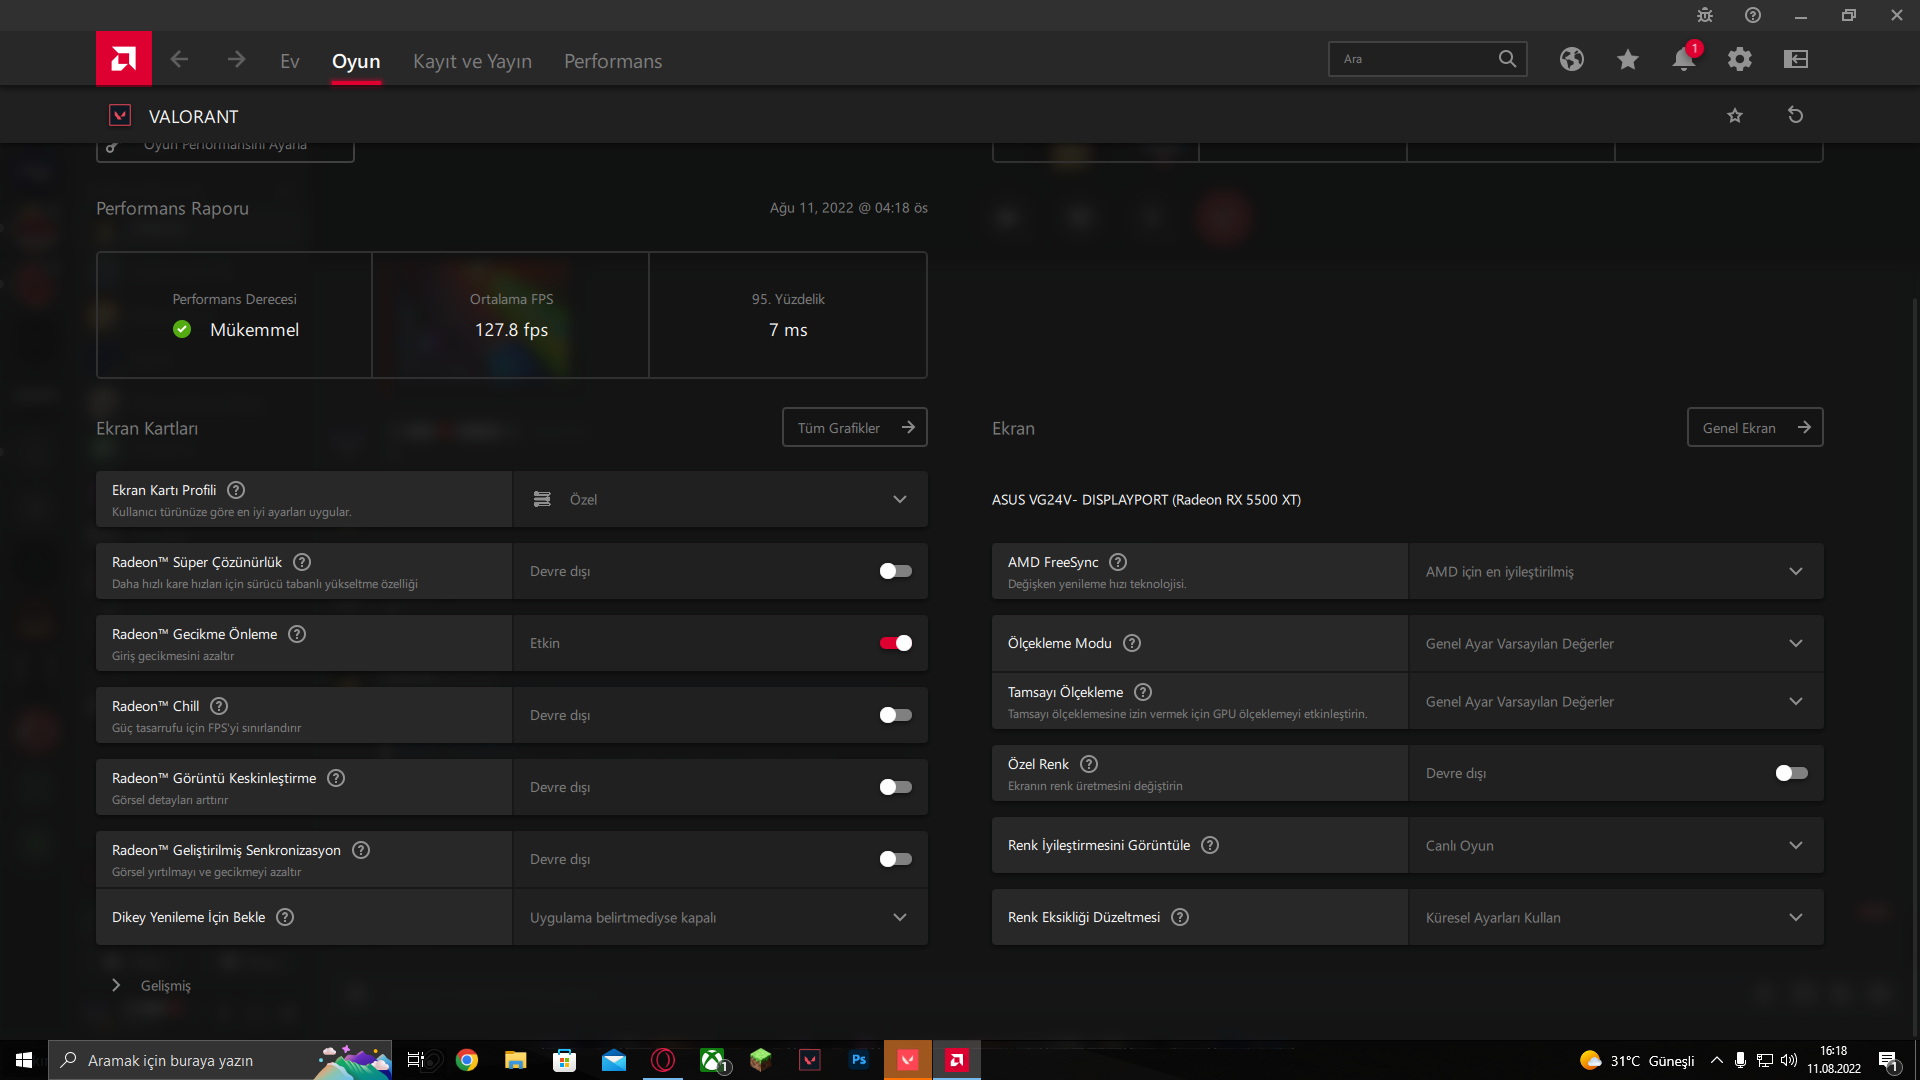Show help for Radeon Chill

point(219,706)
